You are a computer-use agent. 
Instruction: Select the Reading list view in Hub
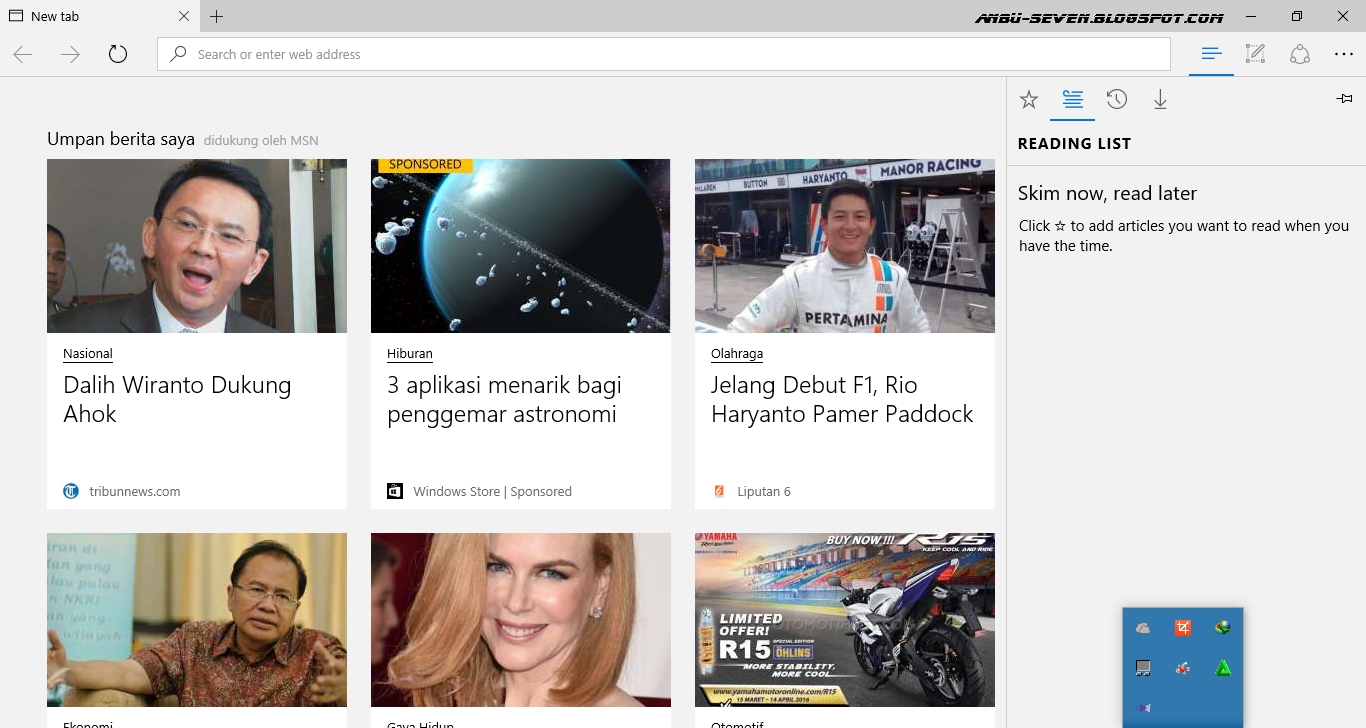(1073, 99)
